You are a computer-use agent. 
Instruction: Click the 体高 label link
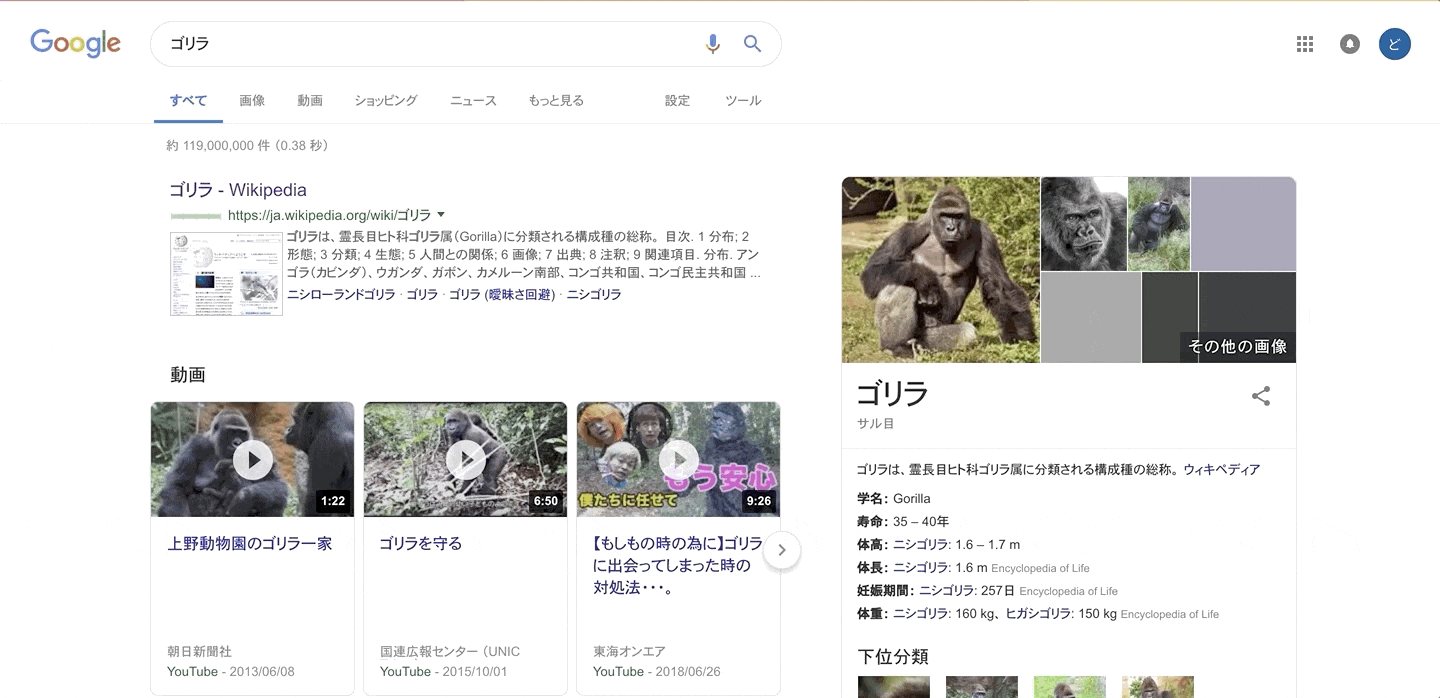(x=872, y=545)
